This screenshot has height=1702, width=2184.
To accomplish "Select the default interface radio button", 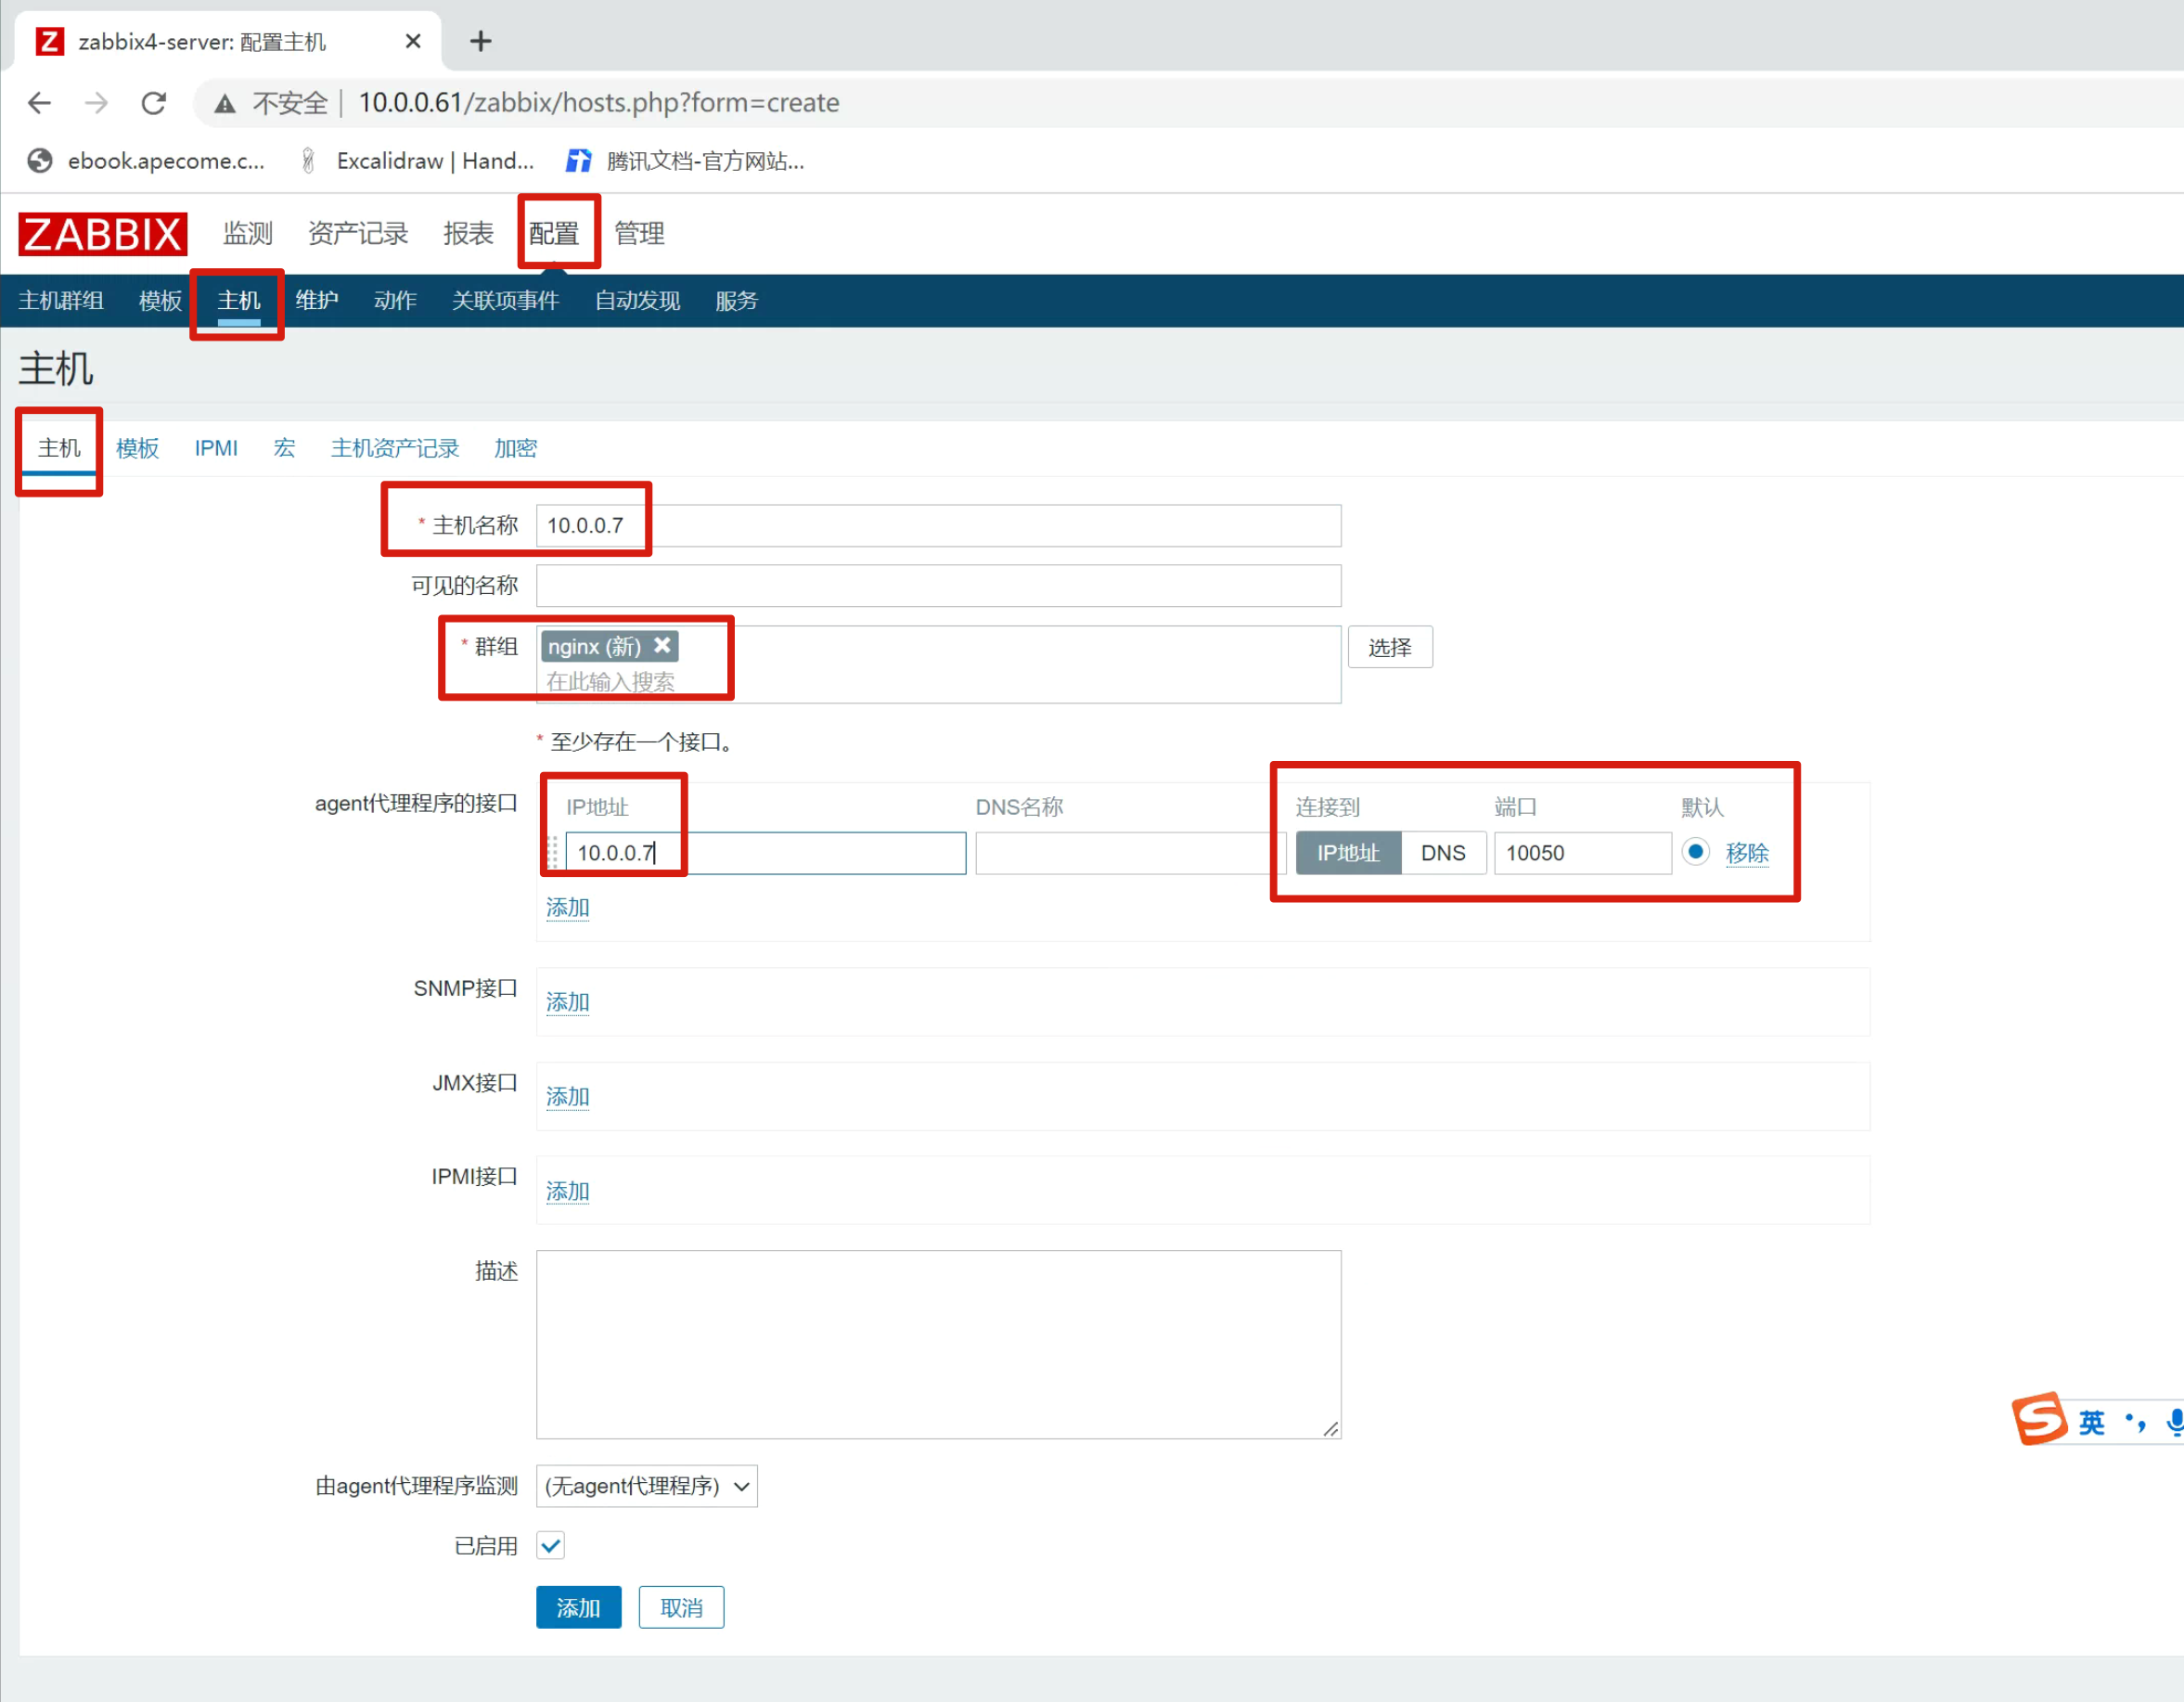I will tap(1695, 852).
